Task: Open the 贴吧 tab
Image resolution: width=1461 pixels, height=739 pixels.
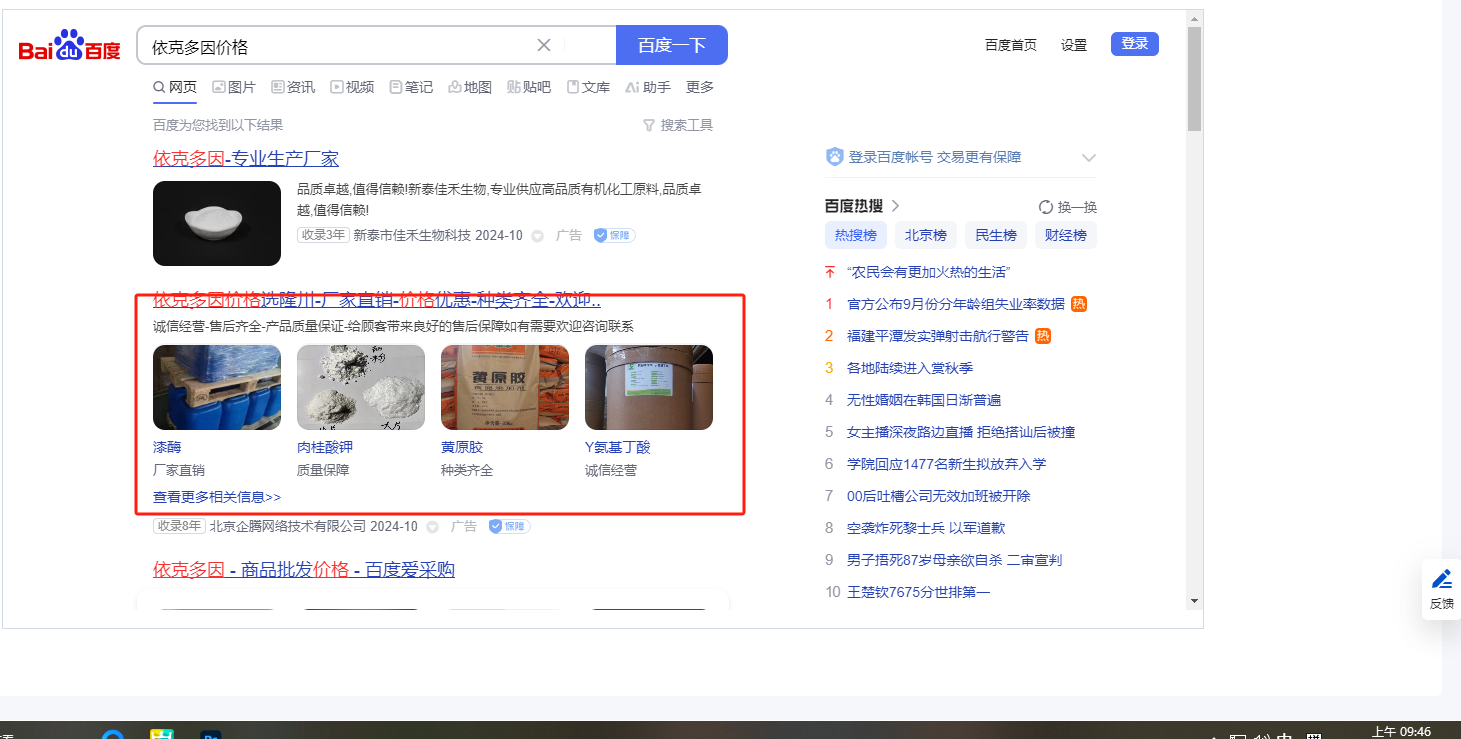Action: 529,87
